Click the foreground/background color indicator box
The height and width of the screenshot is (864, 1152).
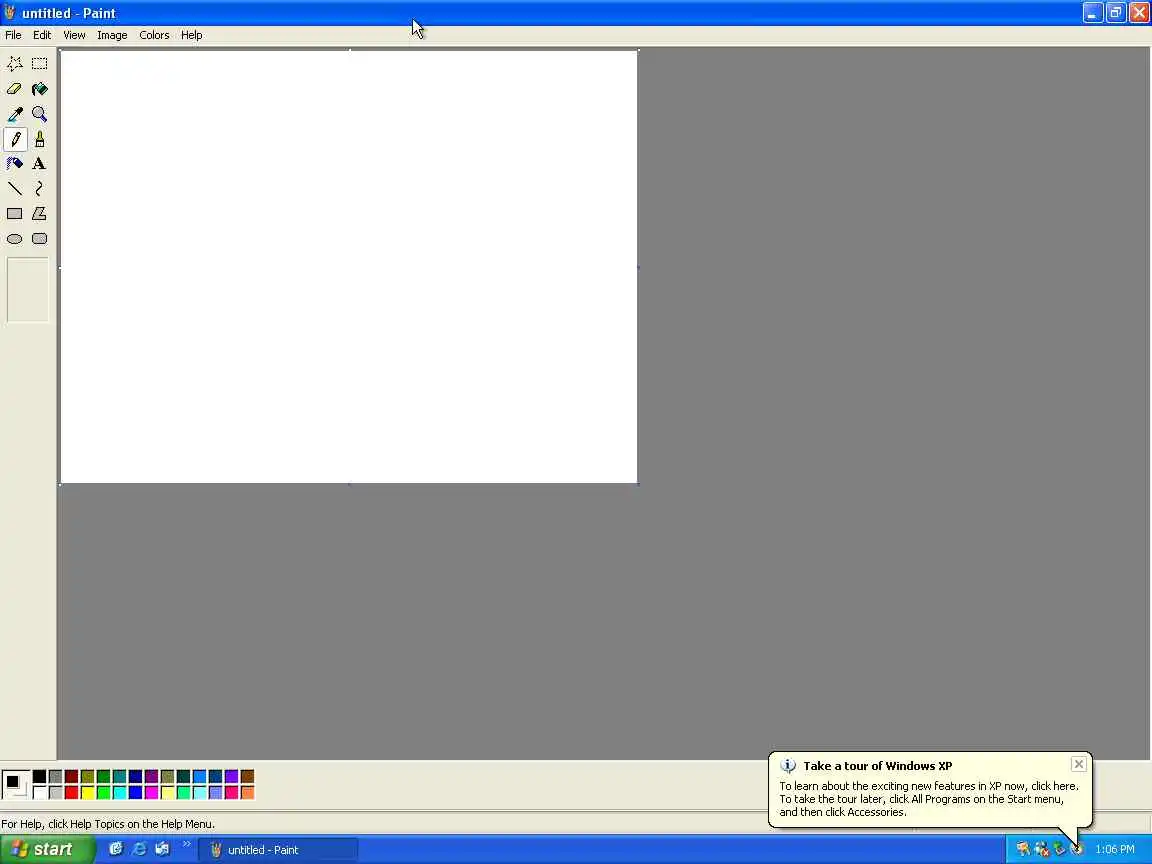[x=15, y=785]
